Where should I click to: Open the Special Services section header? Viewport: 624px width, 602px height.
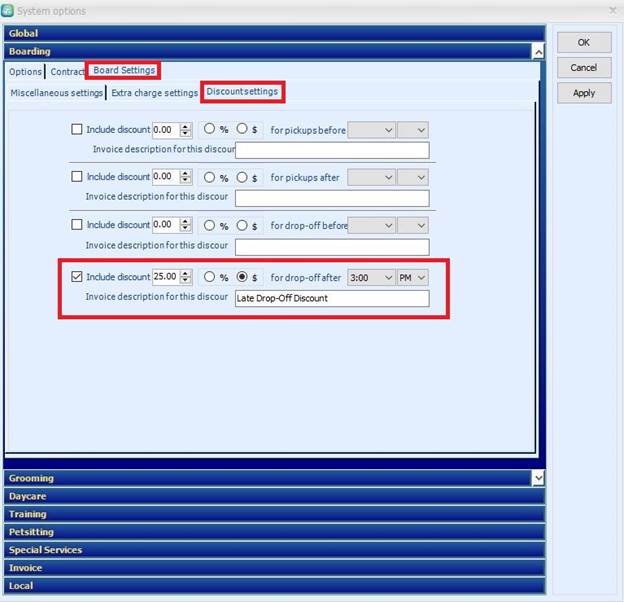(x=274, y=550)
